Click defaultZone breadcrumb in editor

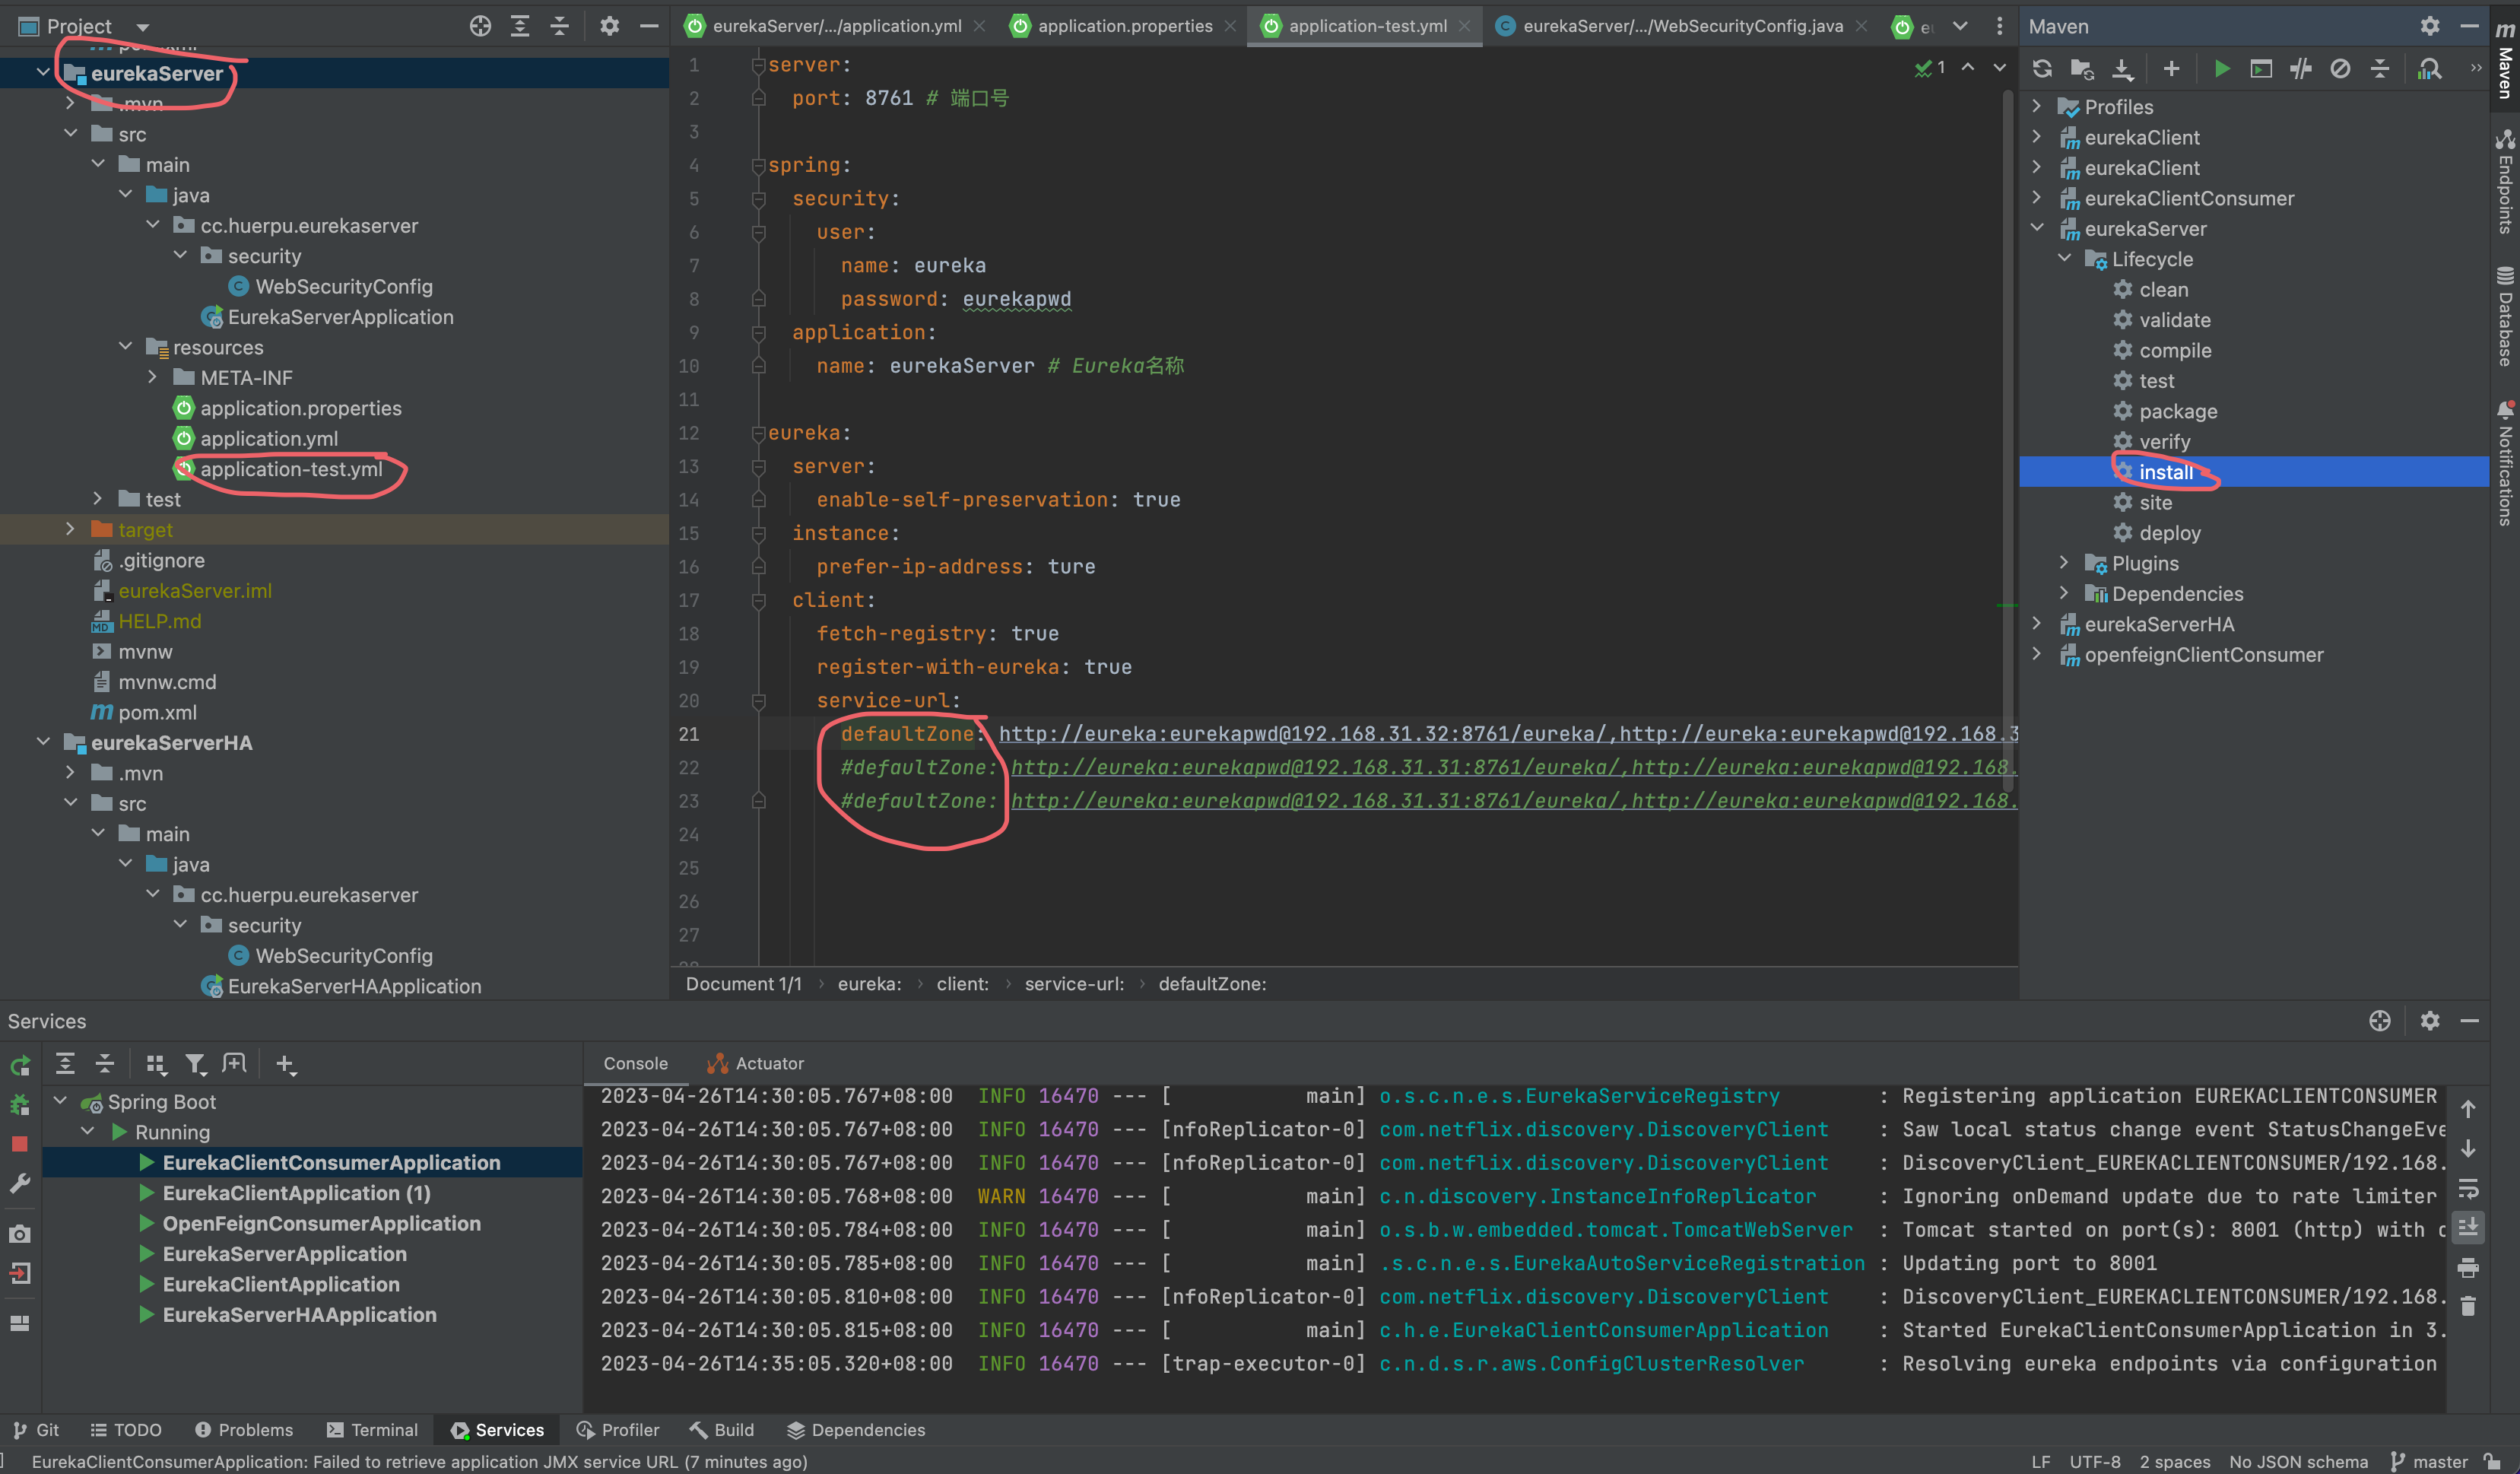[x=1212, y=984]
